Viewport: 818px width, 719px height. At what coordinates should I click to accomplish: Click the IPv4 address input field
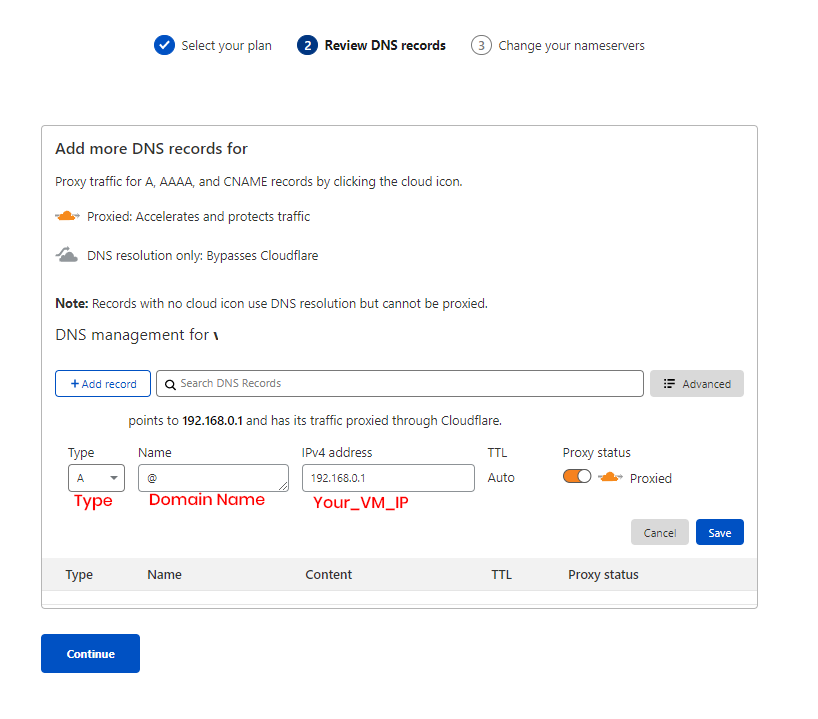(x=388, y=478)
